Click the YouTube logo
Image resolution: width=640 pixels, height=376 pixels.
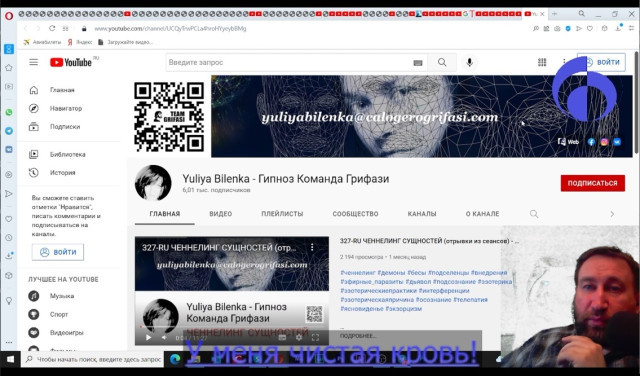coord(71,62)
